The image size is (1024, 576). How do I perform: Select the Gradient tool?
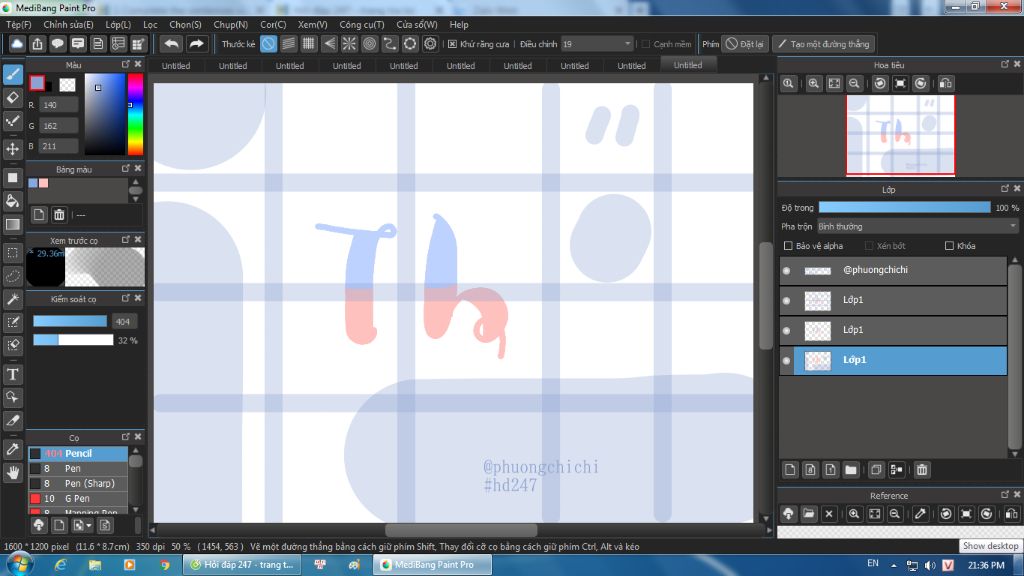(x=12, y=225)
